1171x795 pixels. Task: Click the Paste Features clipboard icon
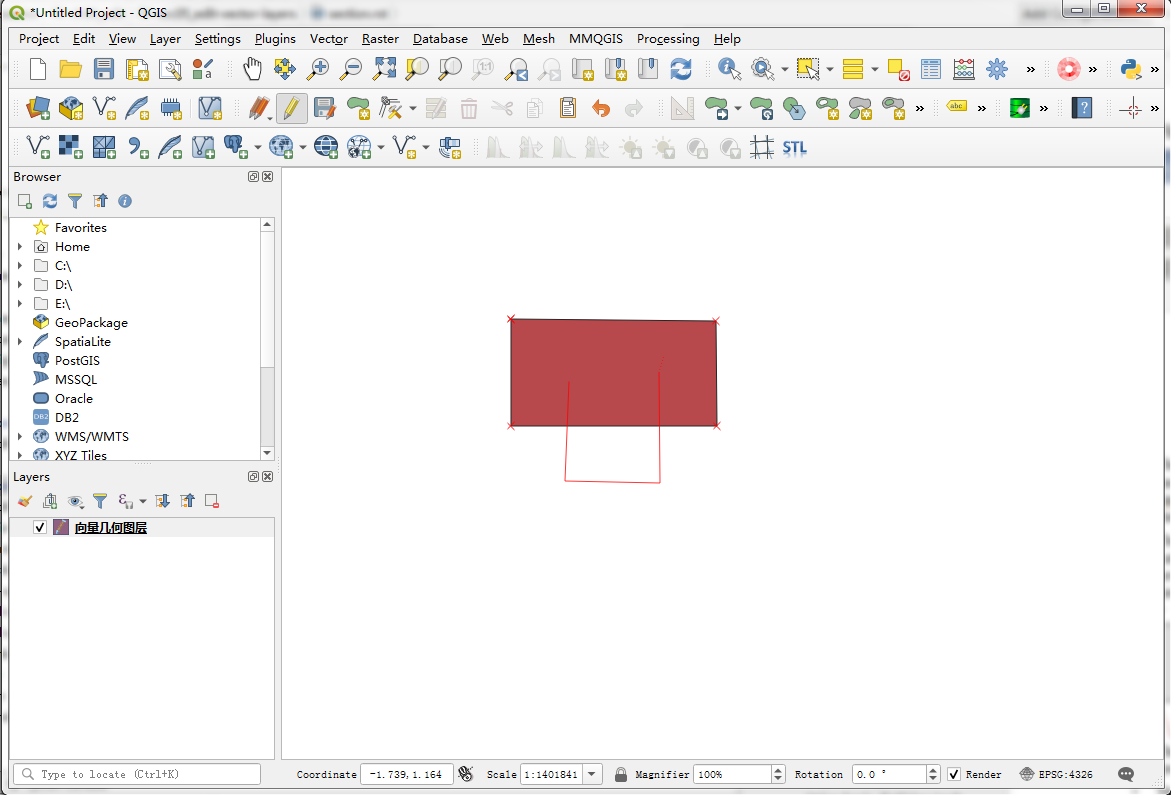tap(568, 108)
